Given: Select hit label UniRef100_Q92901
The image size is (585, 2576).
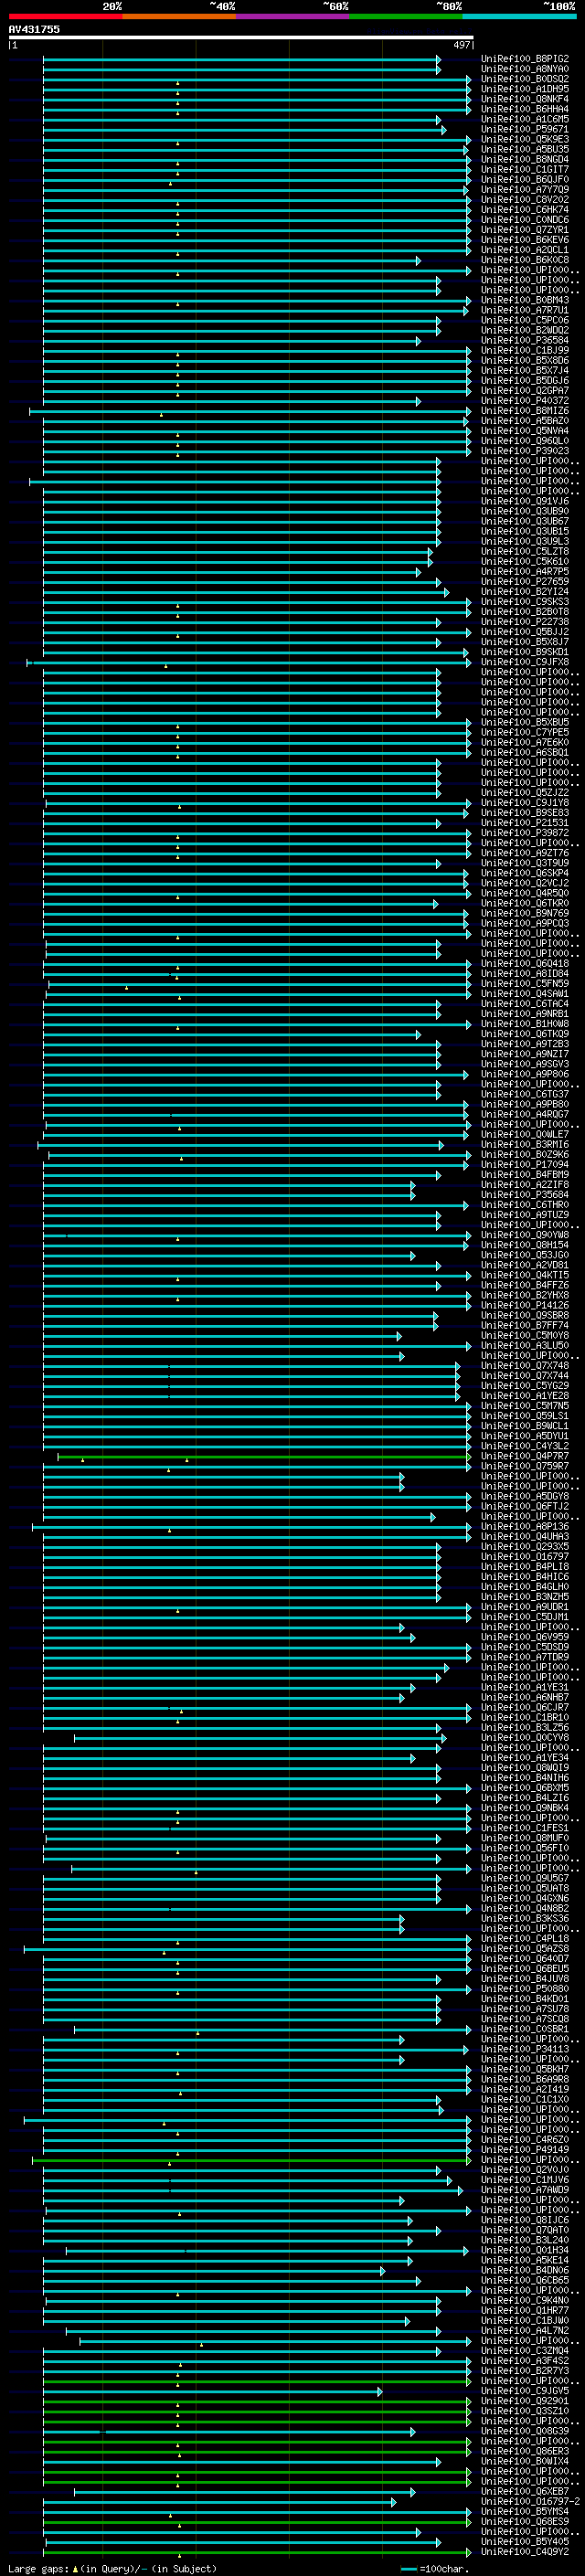Looking at the screenshot, I should 525,2401.
